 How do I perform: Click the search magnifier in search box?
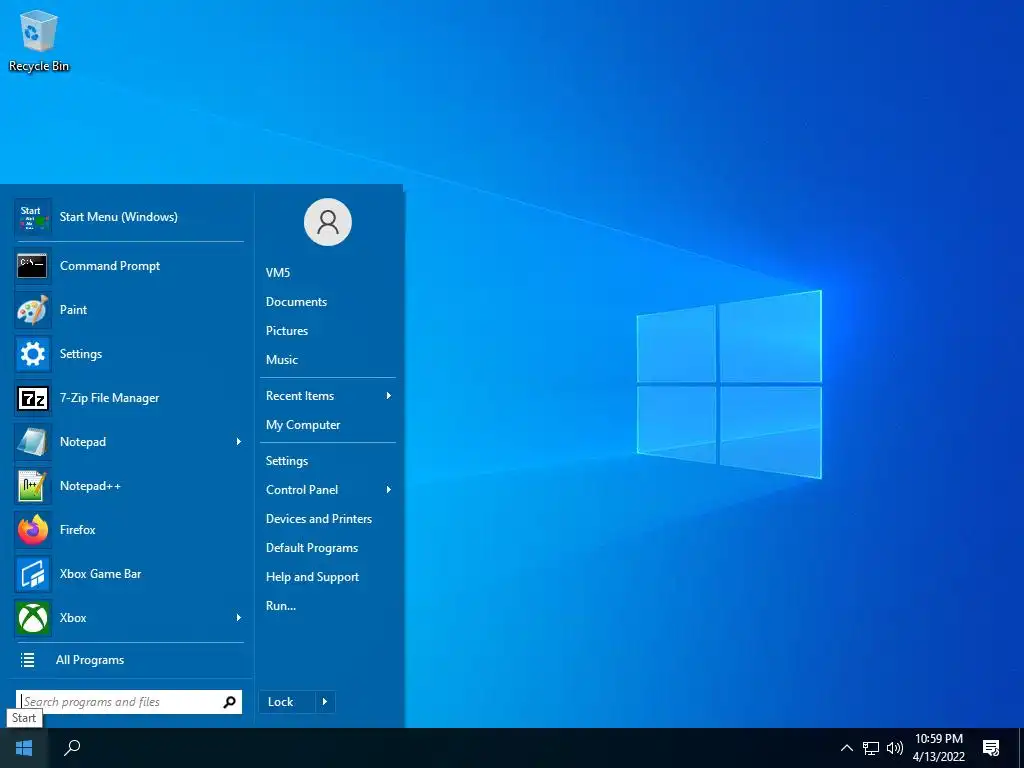point(229,702)
